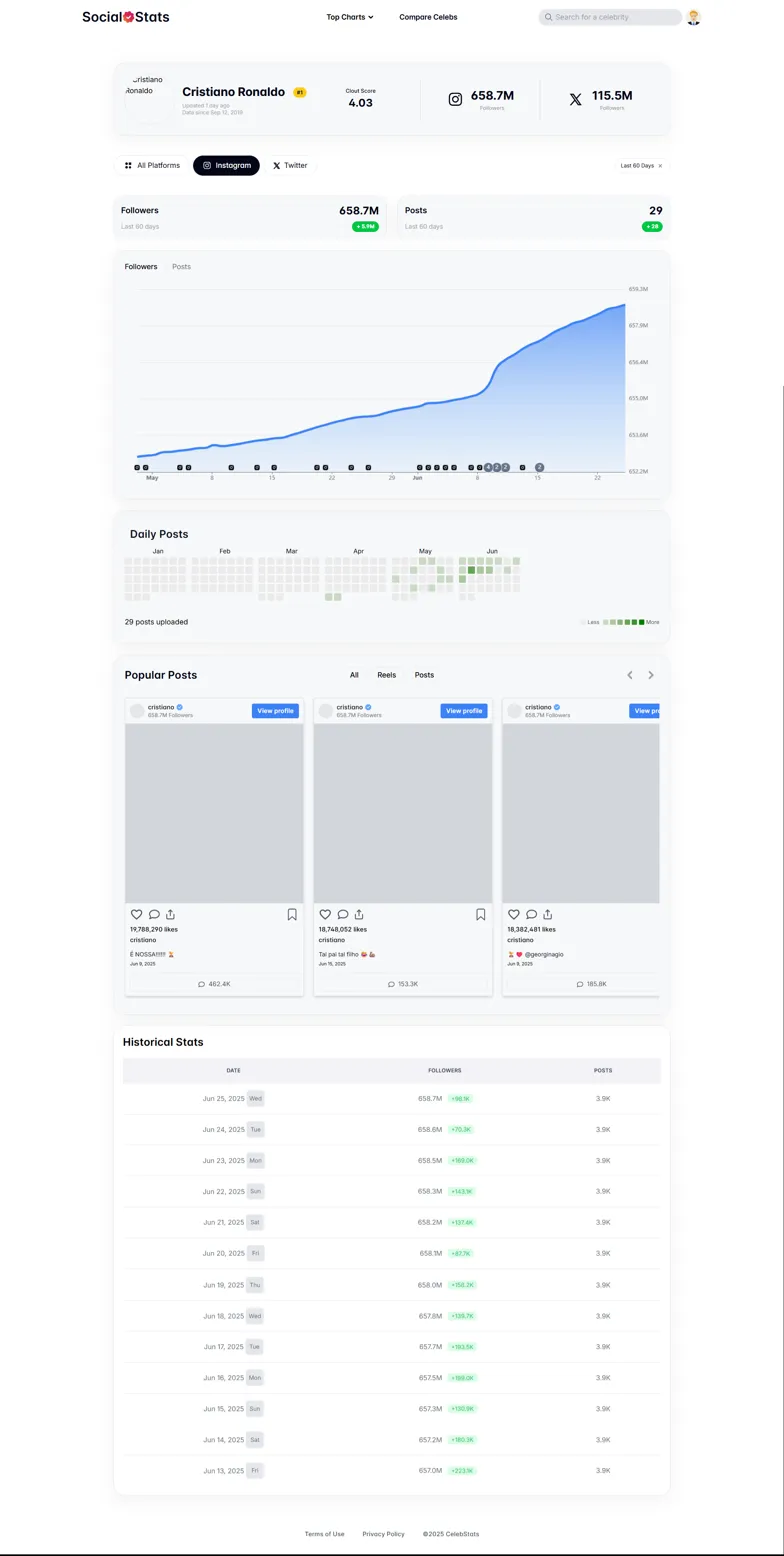
Task: Open 153.3K comments count
Action: coord(403,984)
